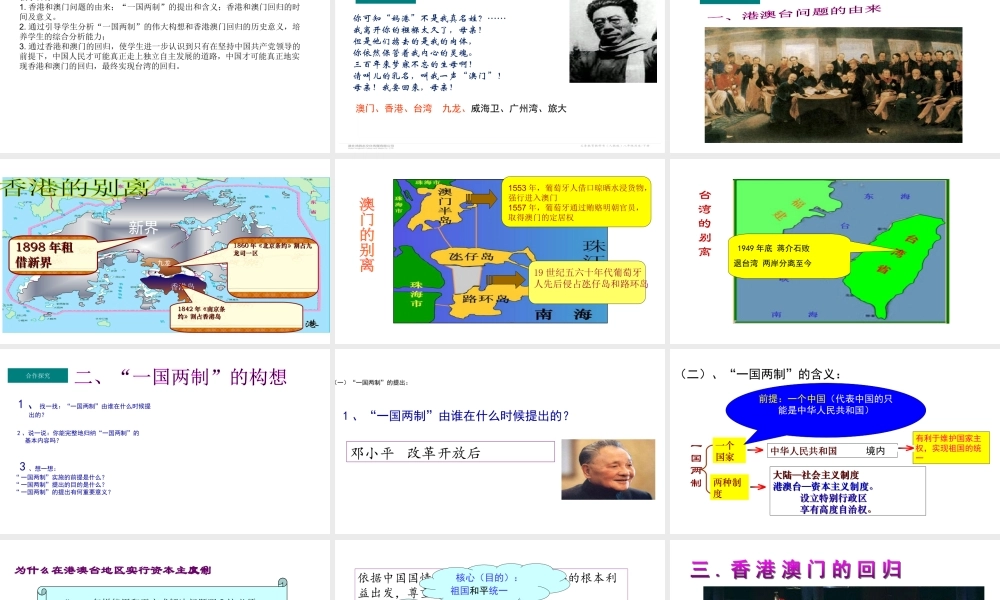The image size is (1000, 600).
Task: Click the 新界 label on Hong Kong map
Action: click(x=143, y=228)
